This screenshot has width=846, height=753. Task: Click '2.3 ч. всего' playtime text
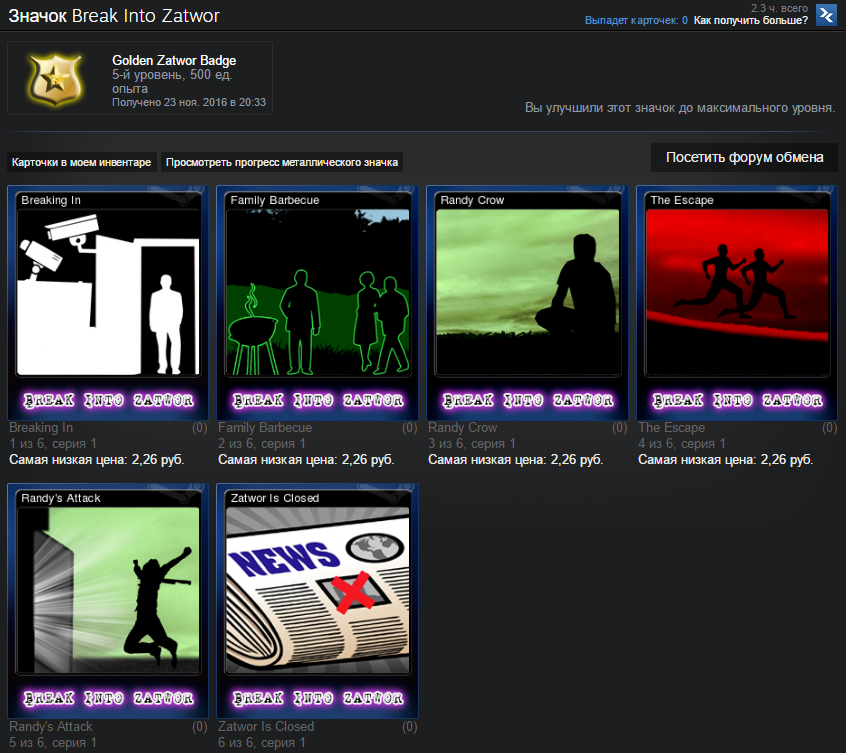tap(779, 8)
